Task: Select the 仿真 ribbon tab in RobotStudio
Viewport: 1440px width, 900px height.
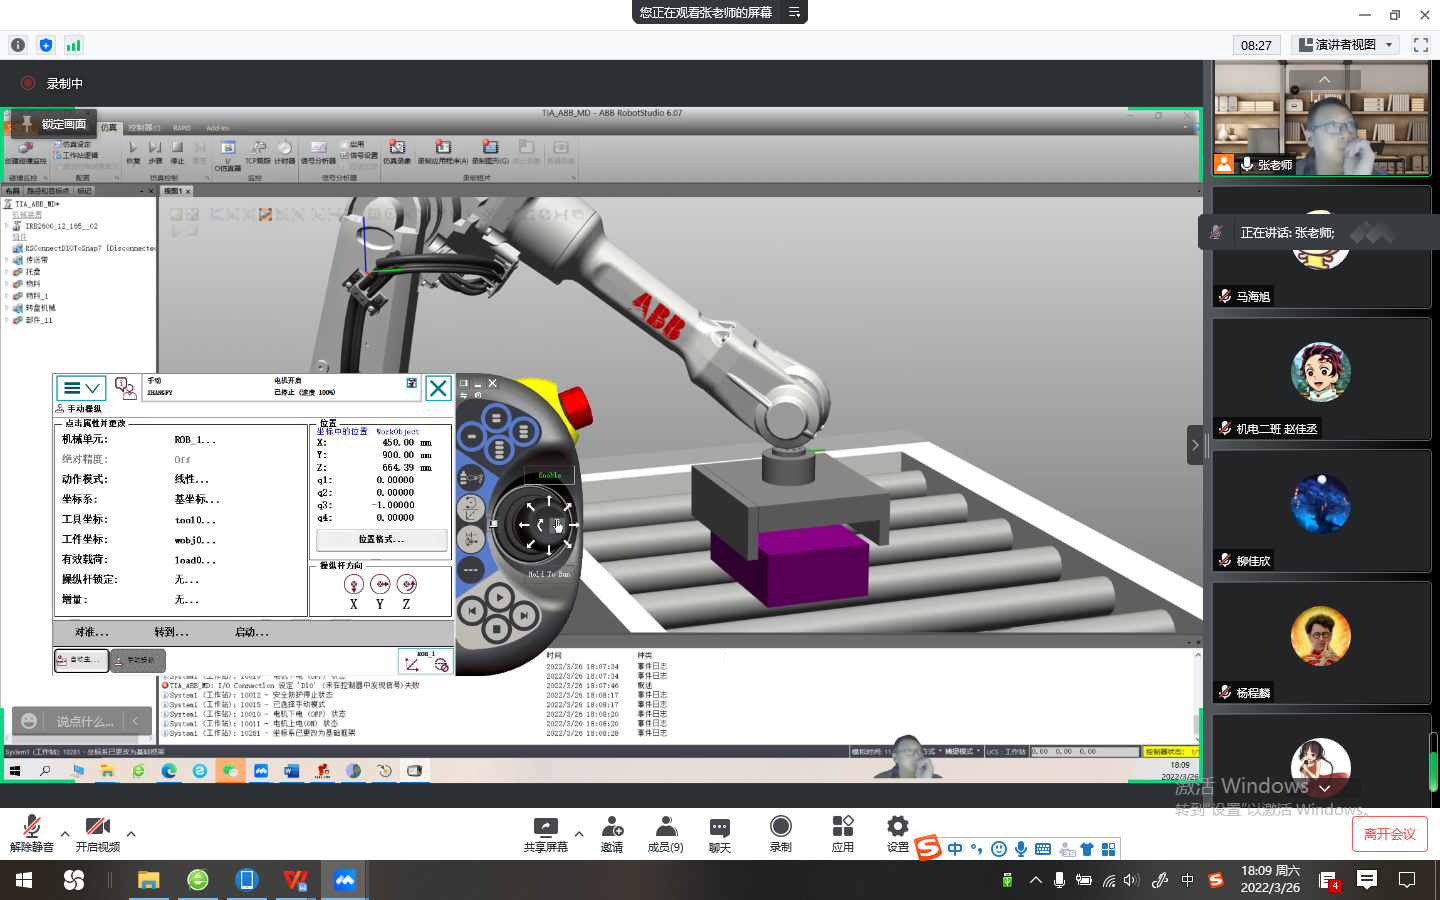Action: point(109,128)
